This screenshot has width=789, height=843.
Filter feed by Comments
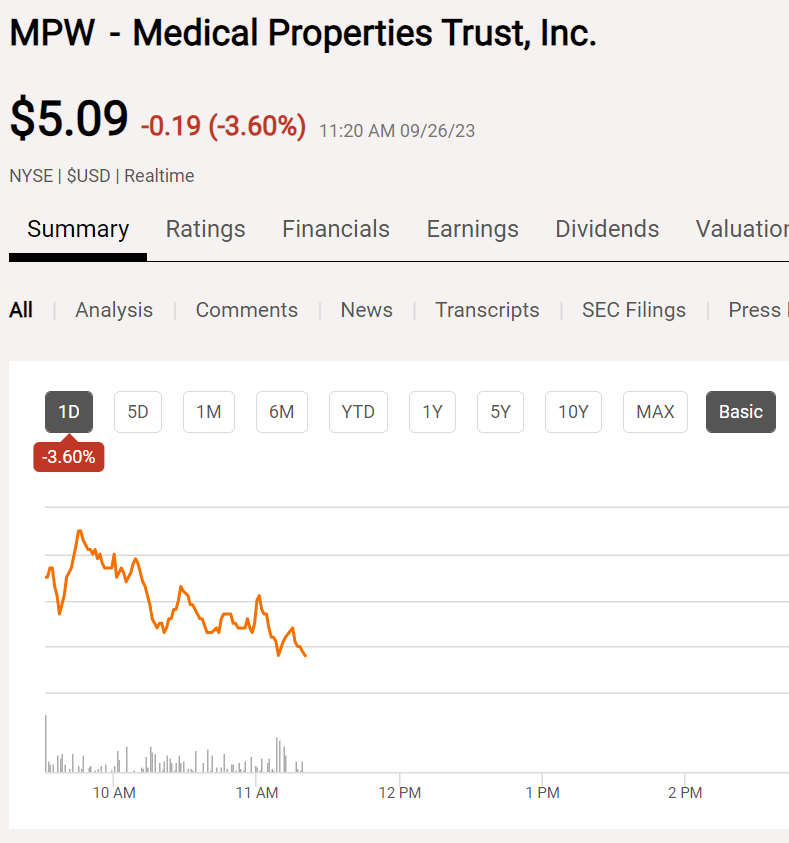pos(246,310)
